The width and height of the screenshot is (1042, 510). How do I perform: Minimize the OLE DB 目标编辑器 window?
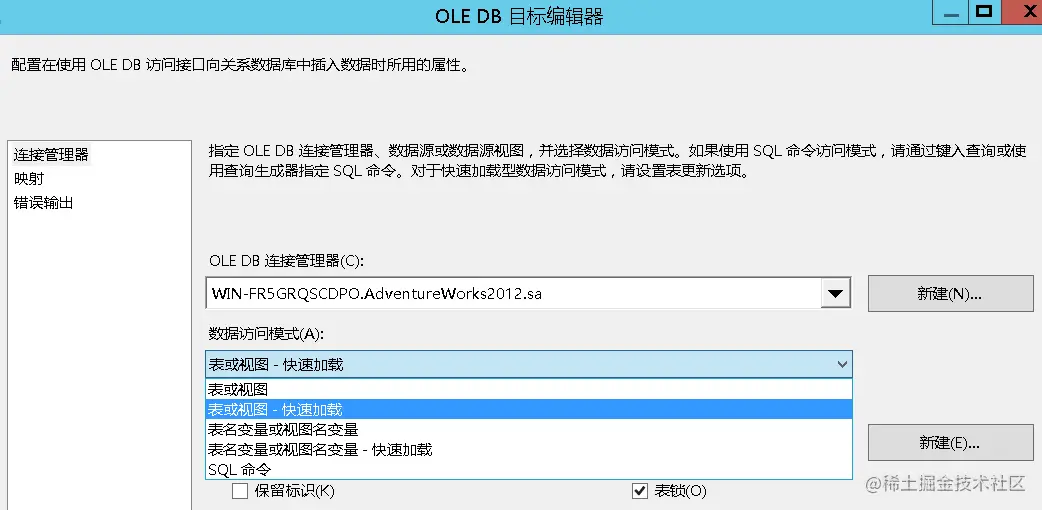coord(951,14)
